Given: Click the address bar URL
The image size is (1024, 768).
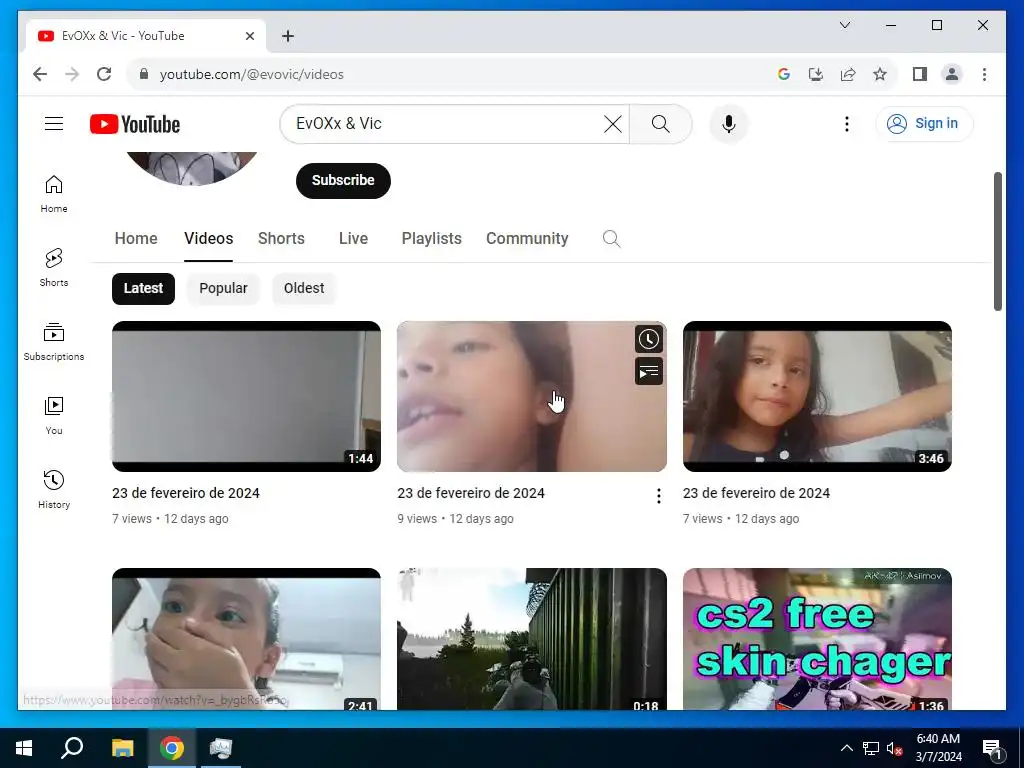Looking at the screenshot, I should [251, 74].
